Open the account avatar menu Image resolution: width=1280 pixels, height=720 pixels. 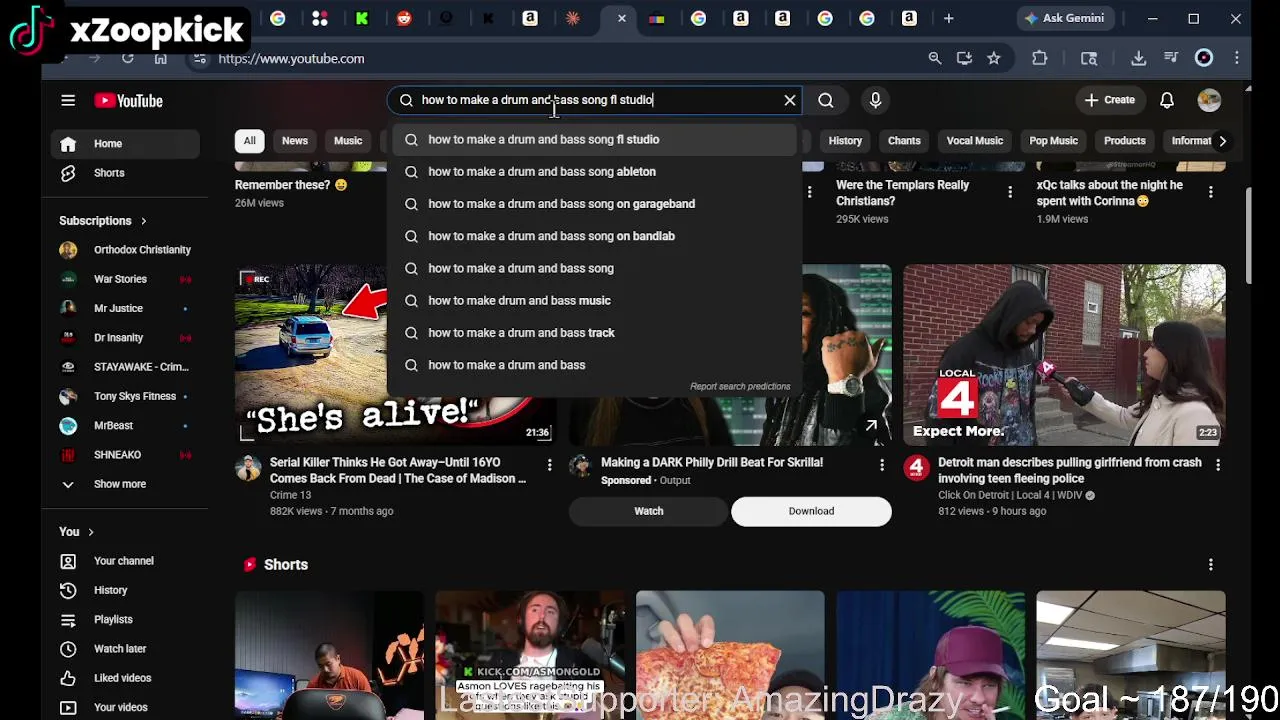coord(1209,100)
